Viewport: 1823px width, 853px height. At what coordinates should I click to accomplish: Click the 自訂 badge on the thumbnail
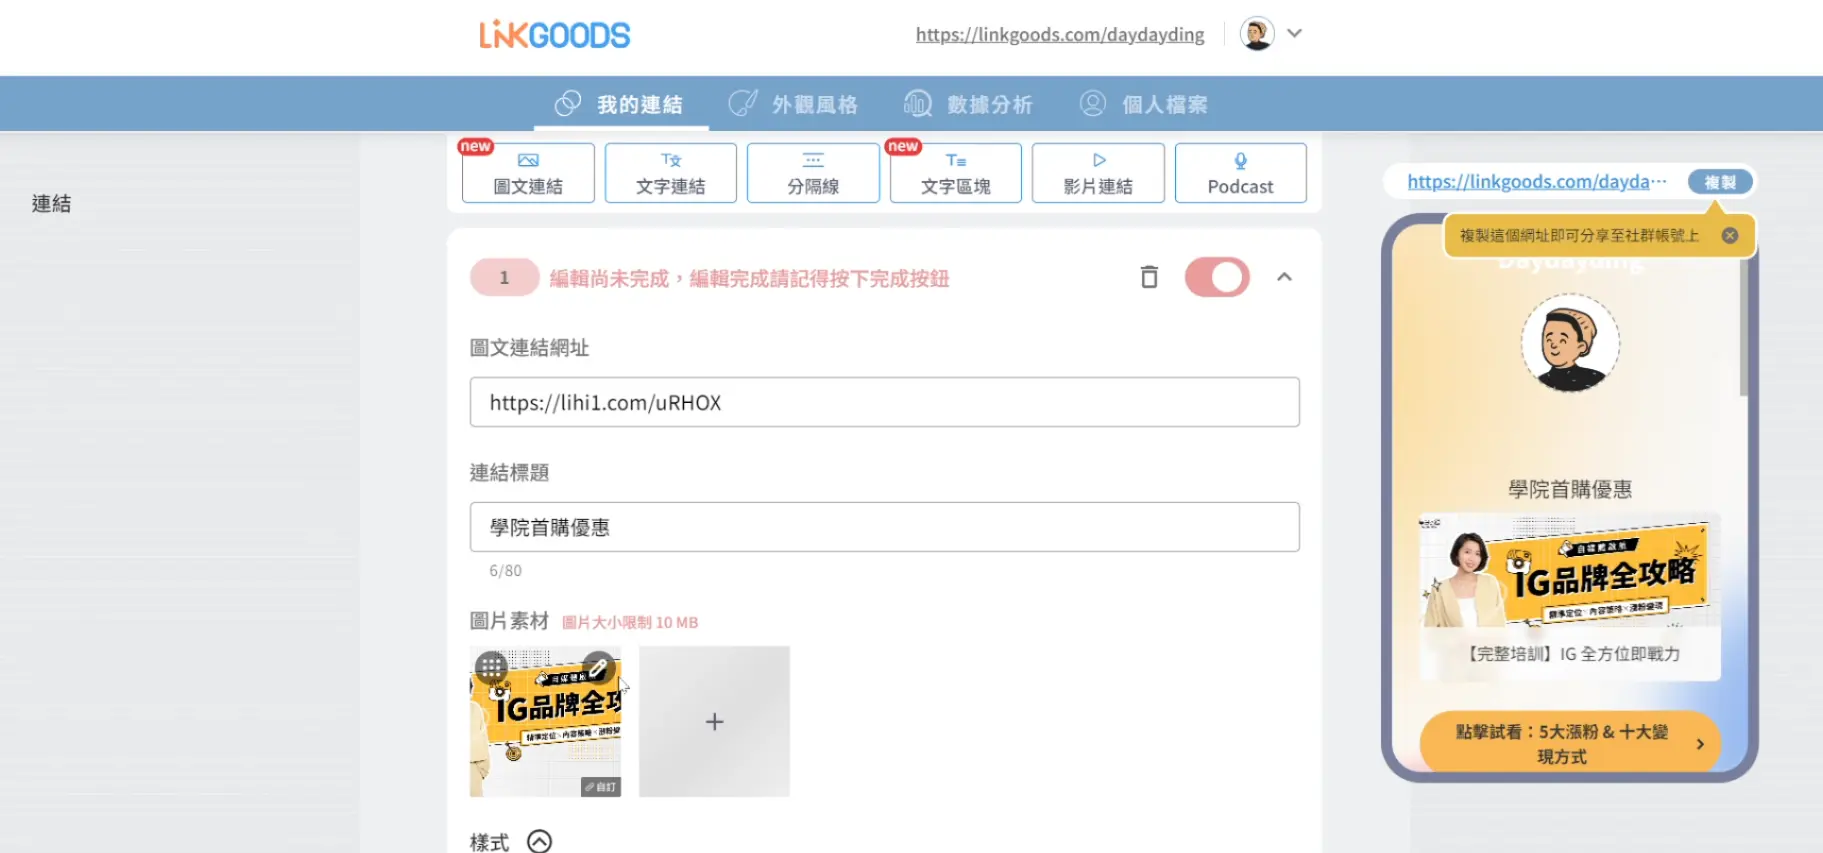601,787
